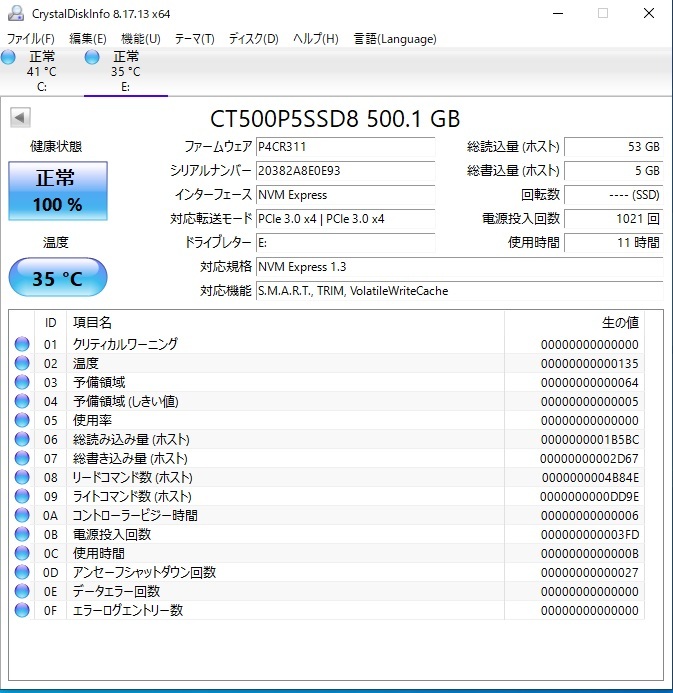This screenshot has width=673, height=693.
Task: Click the rotation rate value ---- (SSD)
Action: click(614, 195)
